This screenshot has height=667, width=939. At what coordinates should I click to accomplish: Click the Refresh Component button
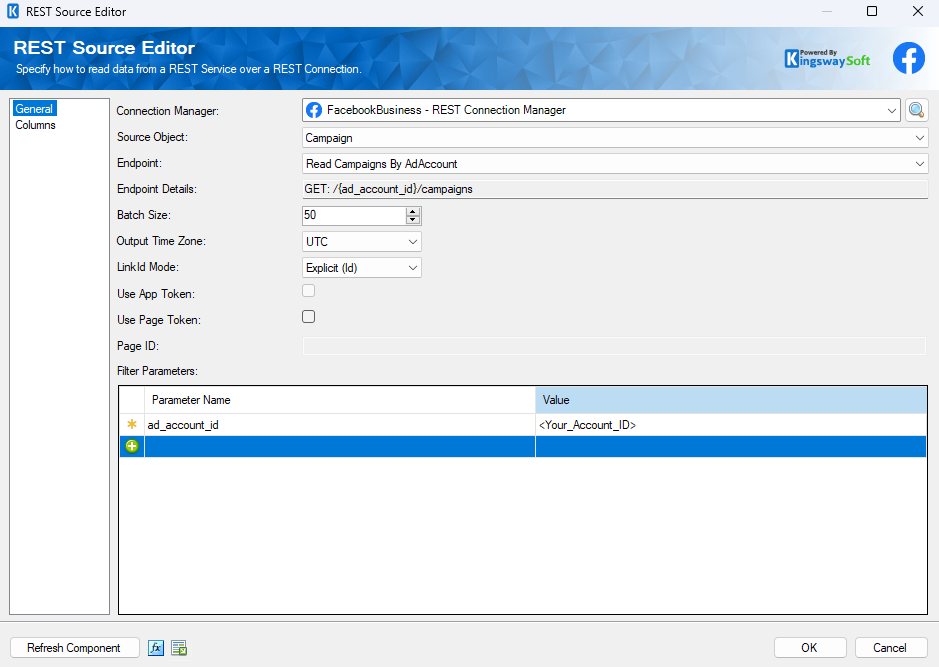tap(74, 648)
